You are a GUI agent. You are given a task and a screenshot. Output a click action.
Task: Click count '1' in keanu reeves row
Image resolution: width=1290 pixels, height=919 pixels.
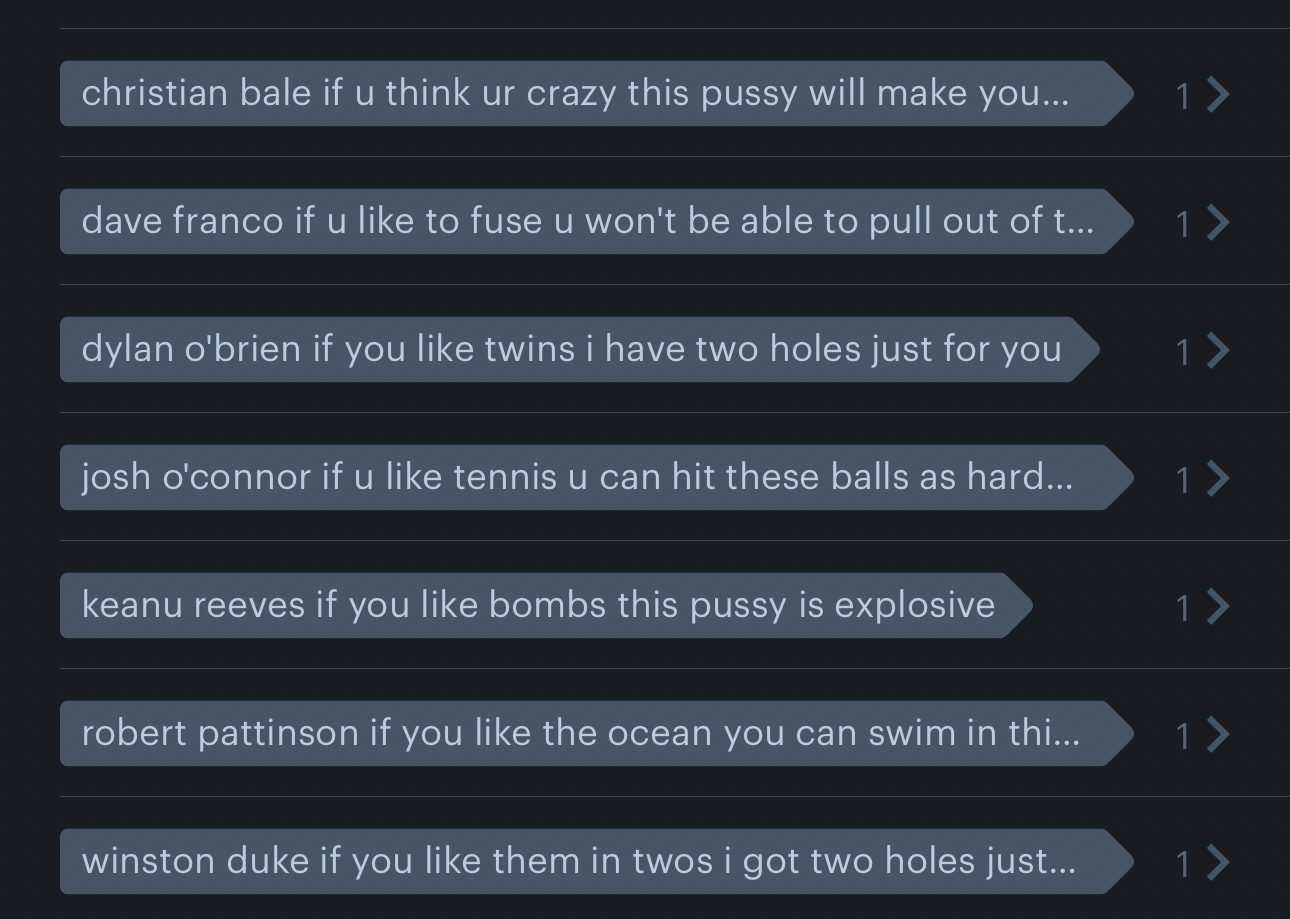click(x=1183, y=609)
